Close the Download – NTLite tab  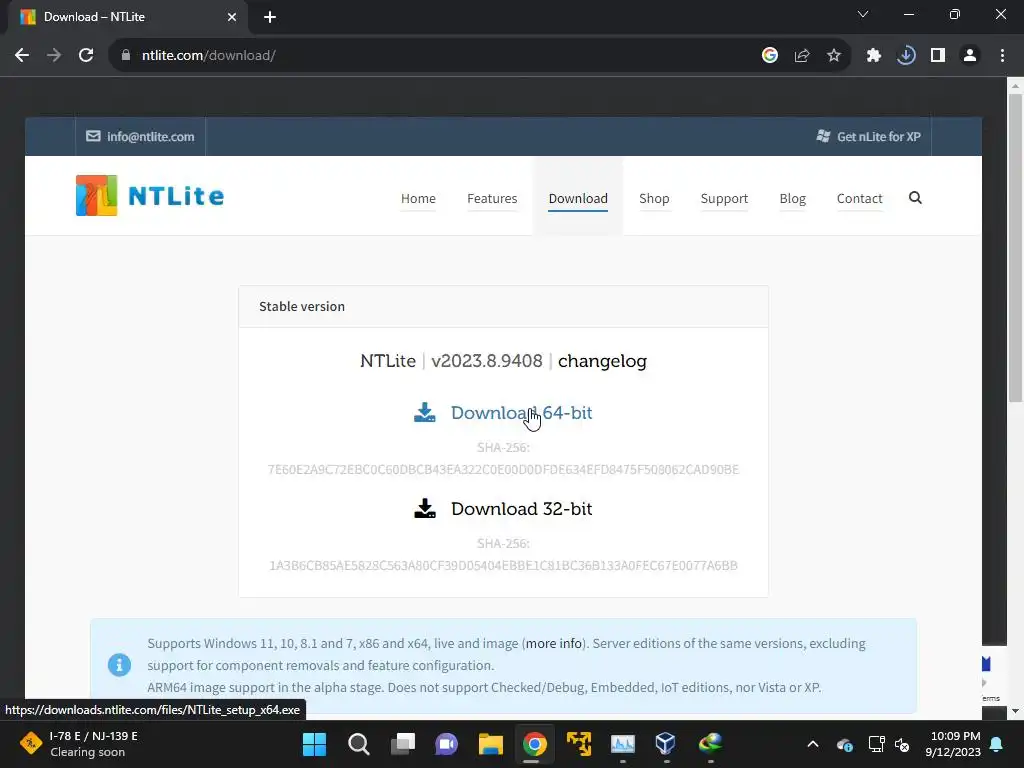[x=232, y=17]
